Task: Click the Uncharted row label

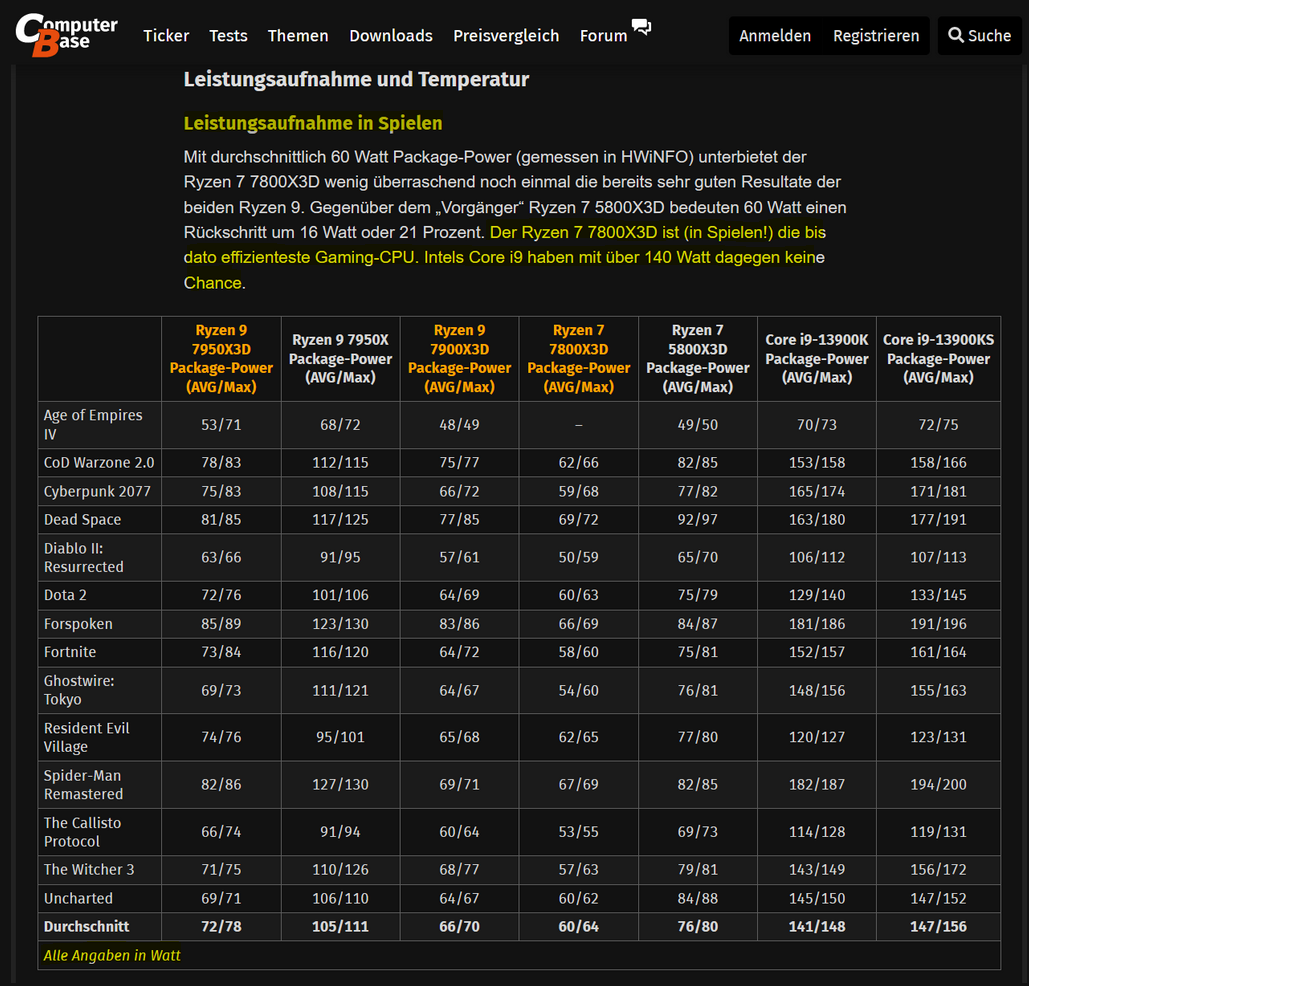Action: [78, 899]
